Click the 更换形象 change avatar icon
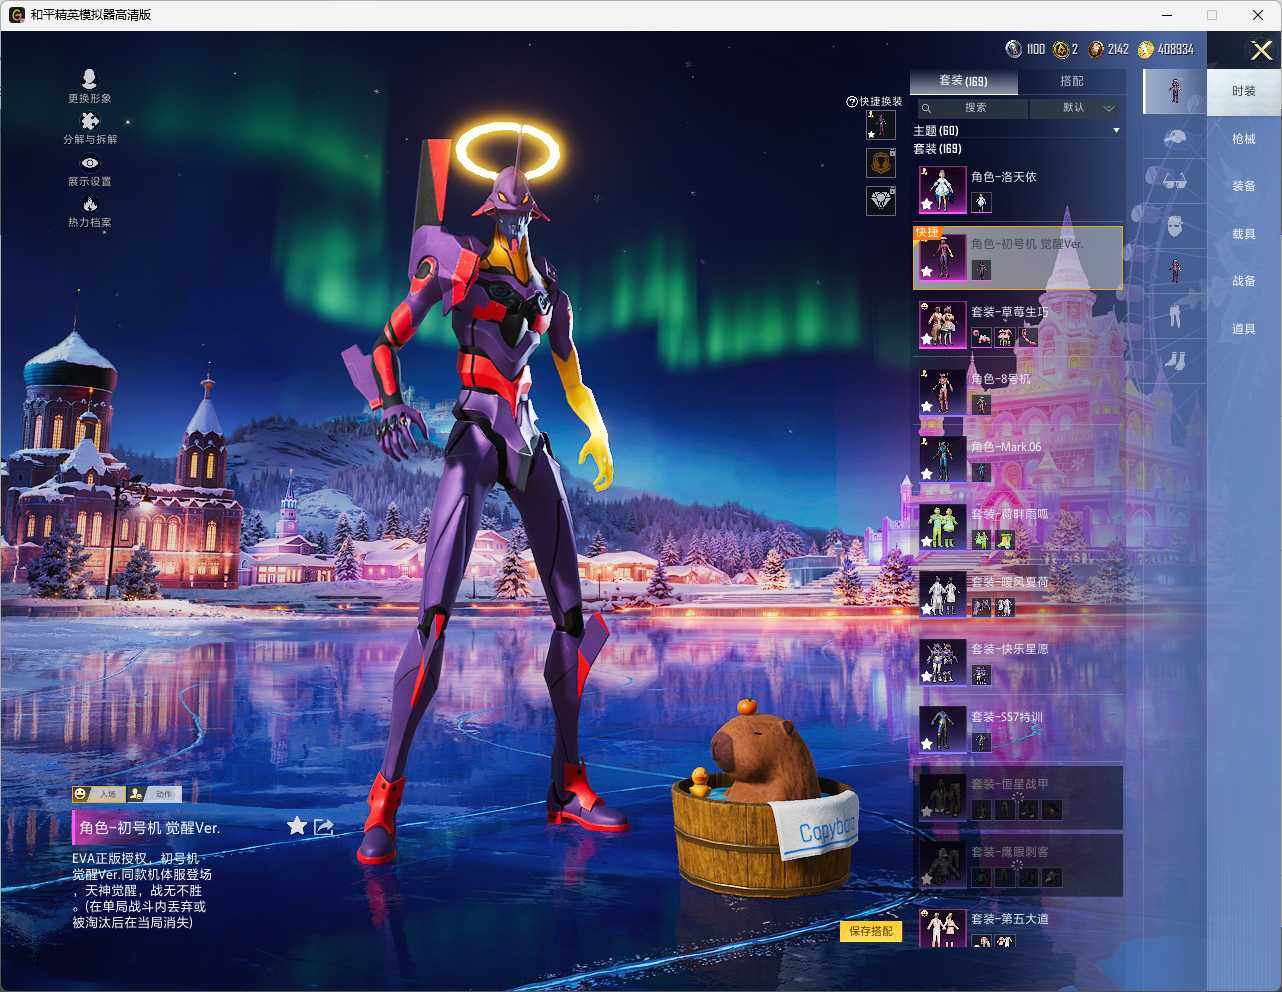Viewport: 1282px width, 992px height. coord(89,80)
